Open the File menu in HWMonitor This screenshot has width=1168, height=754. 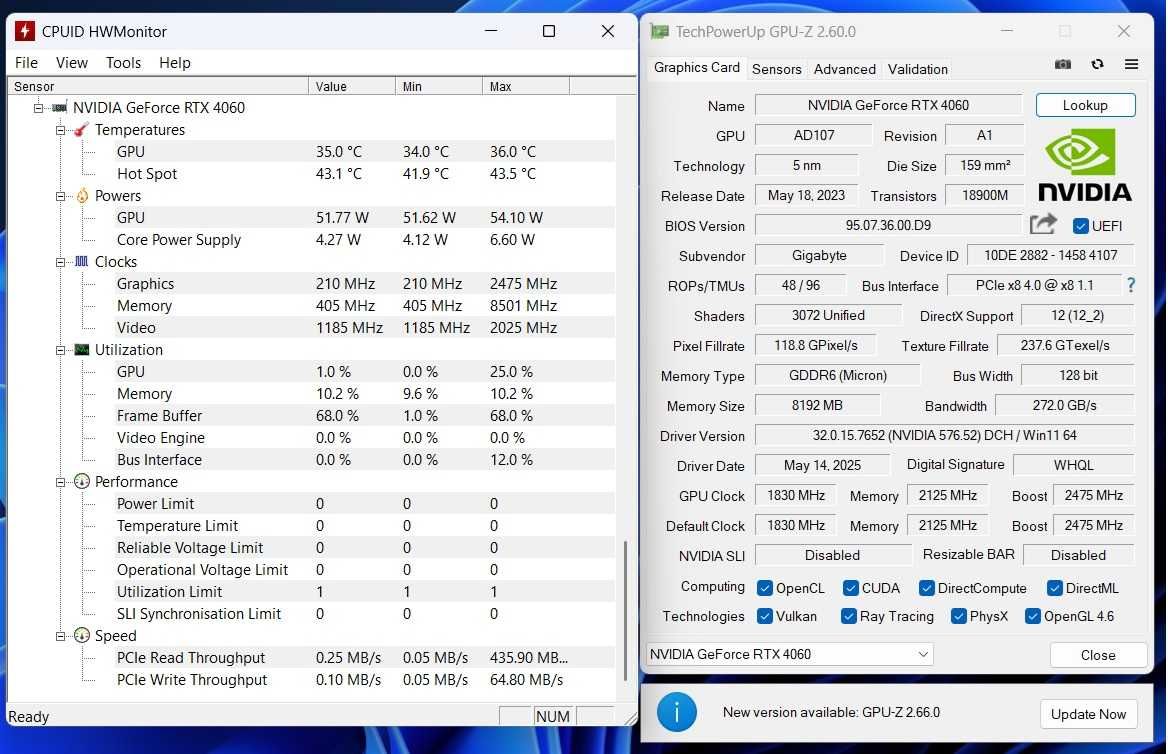point(26,63)
